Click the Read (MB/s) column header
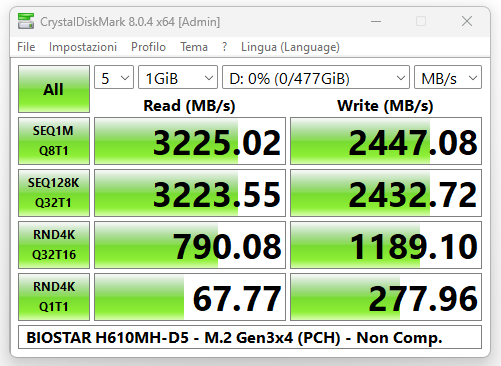This screenshot has width=501, height=366. click(x=189, y=106)
